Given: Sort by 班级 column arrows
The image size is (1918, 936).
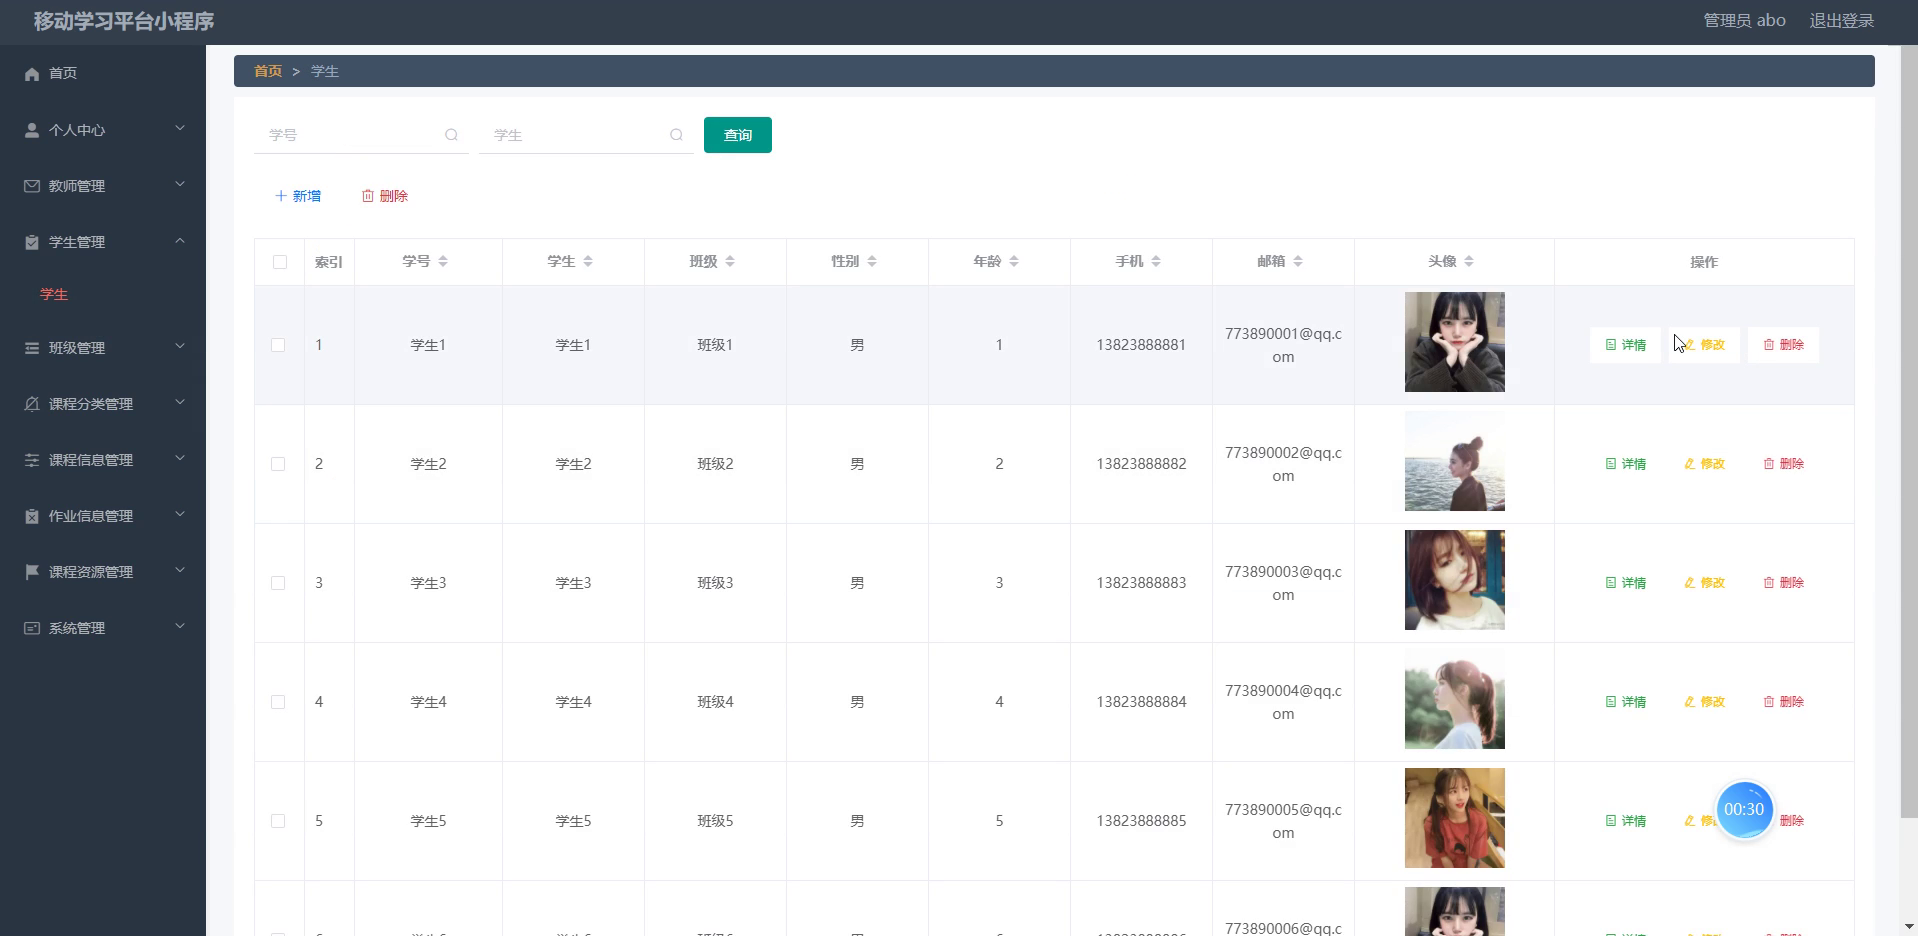Looking at the screenshot, I should (730, 261).
